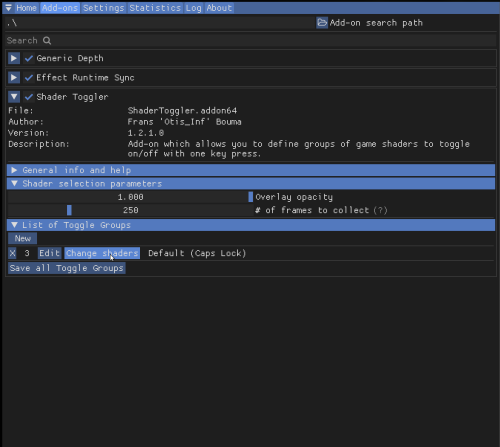This screenshot has height=447, width=500.
Task: Expand the Generic Depth add-on details
Action: pyautogui.click(x=14, y=58)
